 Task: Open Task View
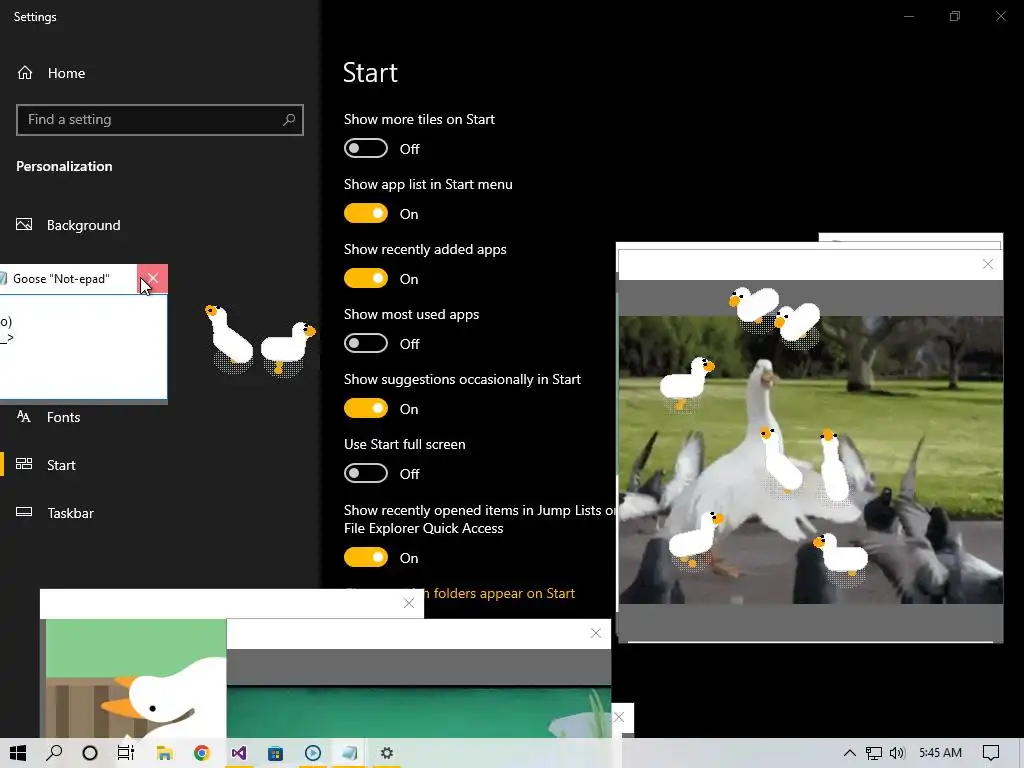[126, 753]
